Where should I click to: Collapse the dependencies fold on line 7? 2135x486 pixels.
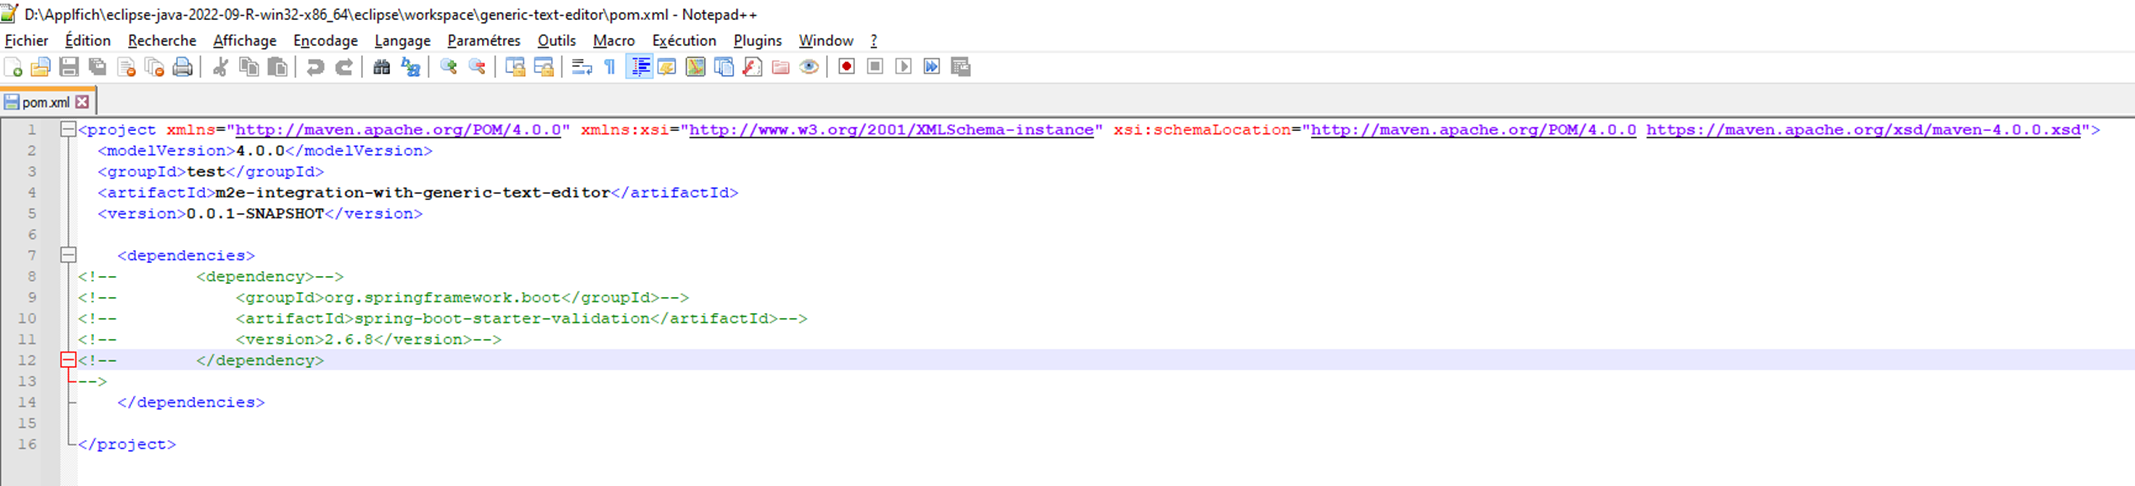[68, 255]
